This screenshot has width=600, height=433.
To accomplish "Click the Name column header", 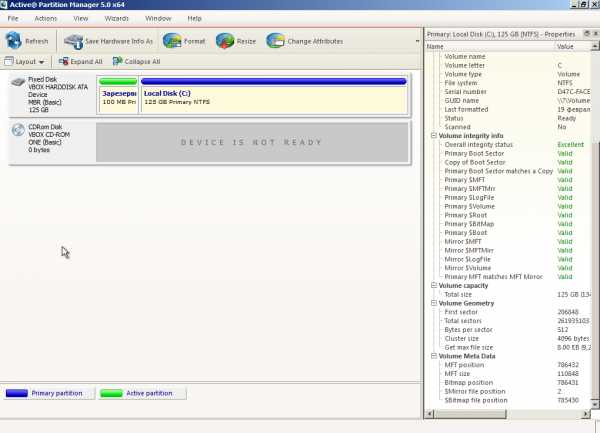I will coord(489,46).
